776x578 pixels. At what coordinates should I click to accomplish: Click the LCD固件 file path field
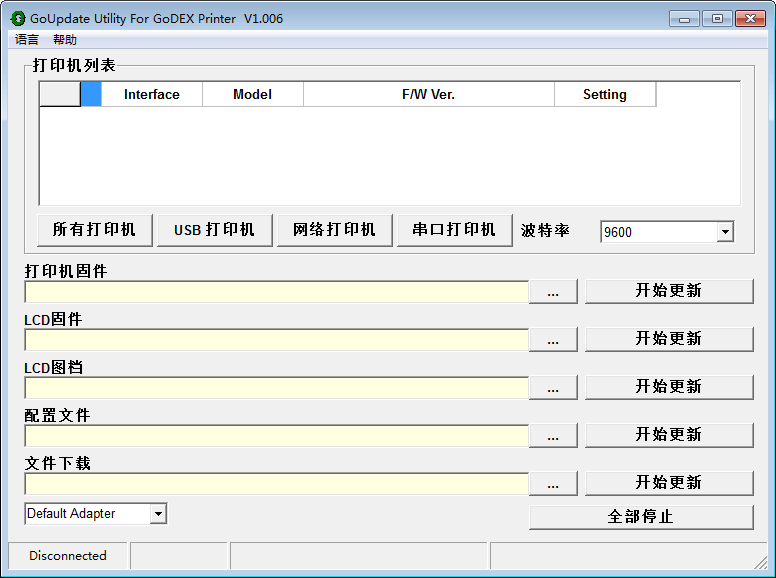pos(277,339)
